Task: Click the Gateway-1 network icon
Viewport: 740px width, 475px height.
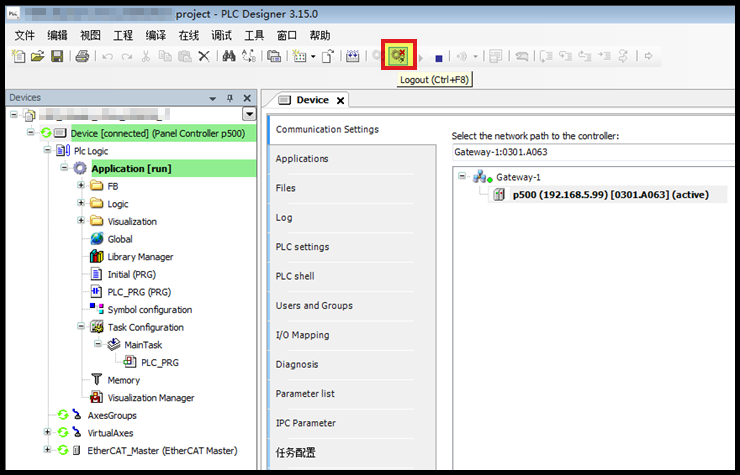Action: [482, 177]
